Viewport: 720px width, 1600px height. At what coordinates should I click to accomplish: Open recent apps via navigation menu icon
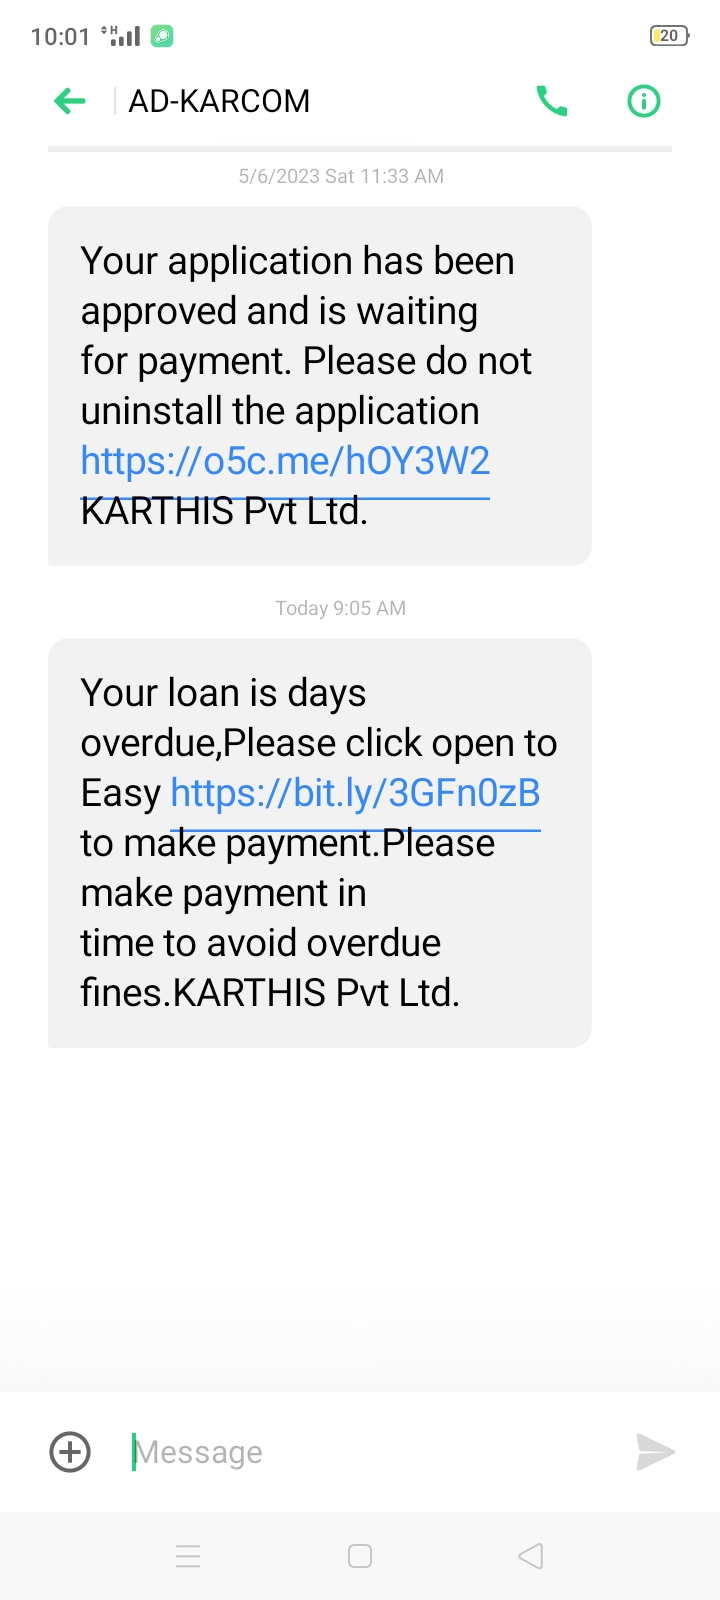(x=188, y=1556)
